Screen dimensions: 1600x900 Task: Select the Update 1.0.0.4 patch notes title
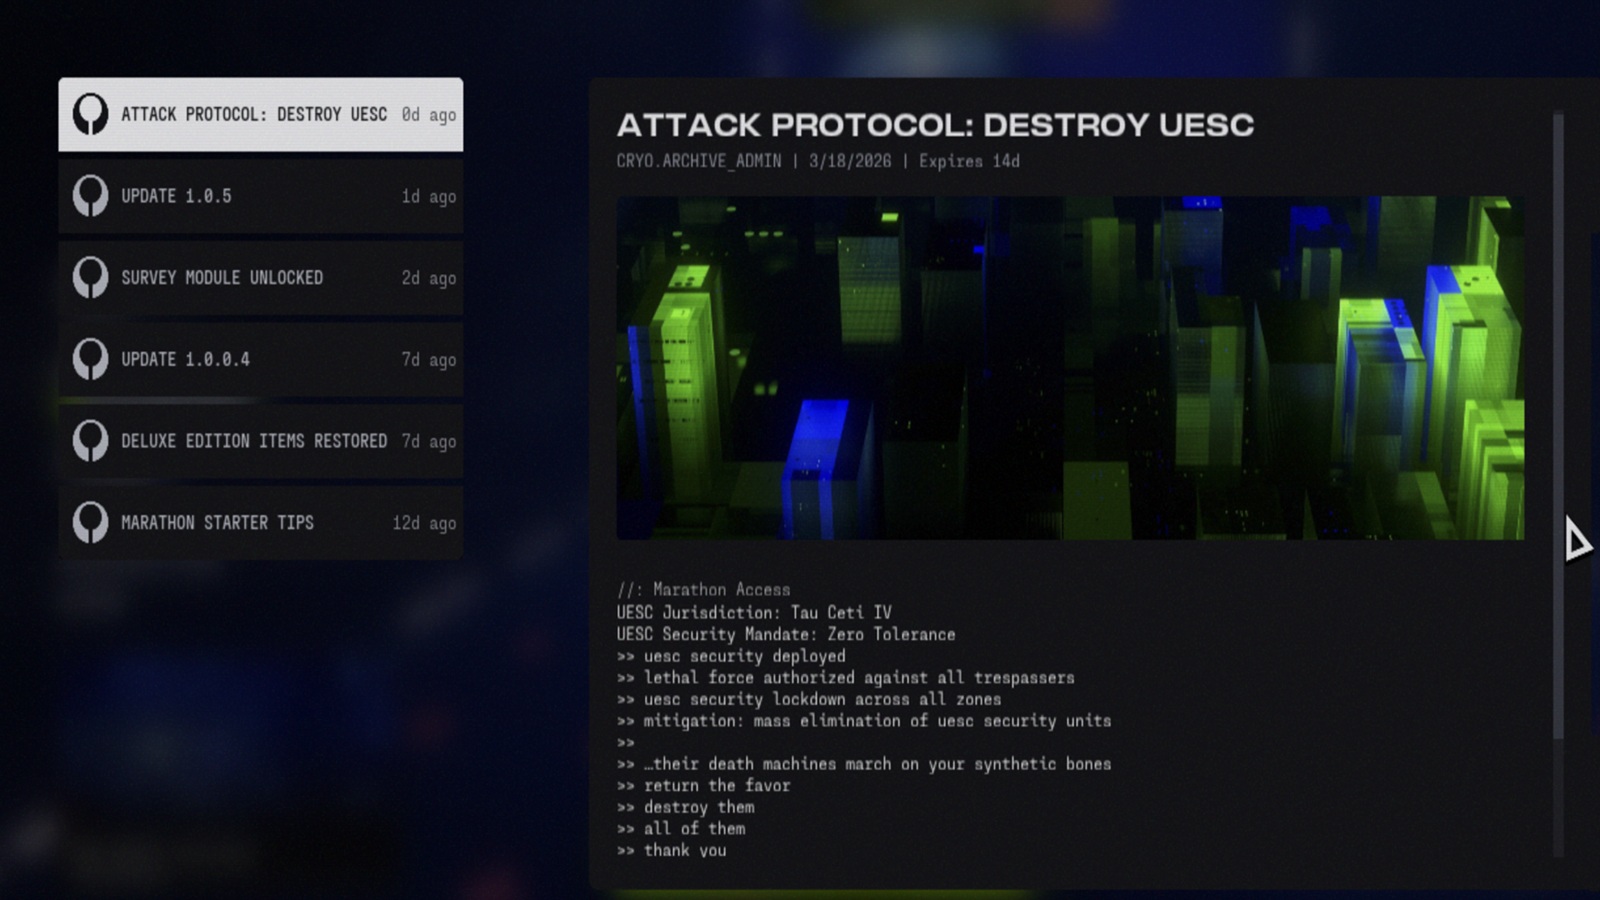pyautogui.click(x=185, y=360)
